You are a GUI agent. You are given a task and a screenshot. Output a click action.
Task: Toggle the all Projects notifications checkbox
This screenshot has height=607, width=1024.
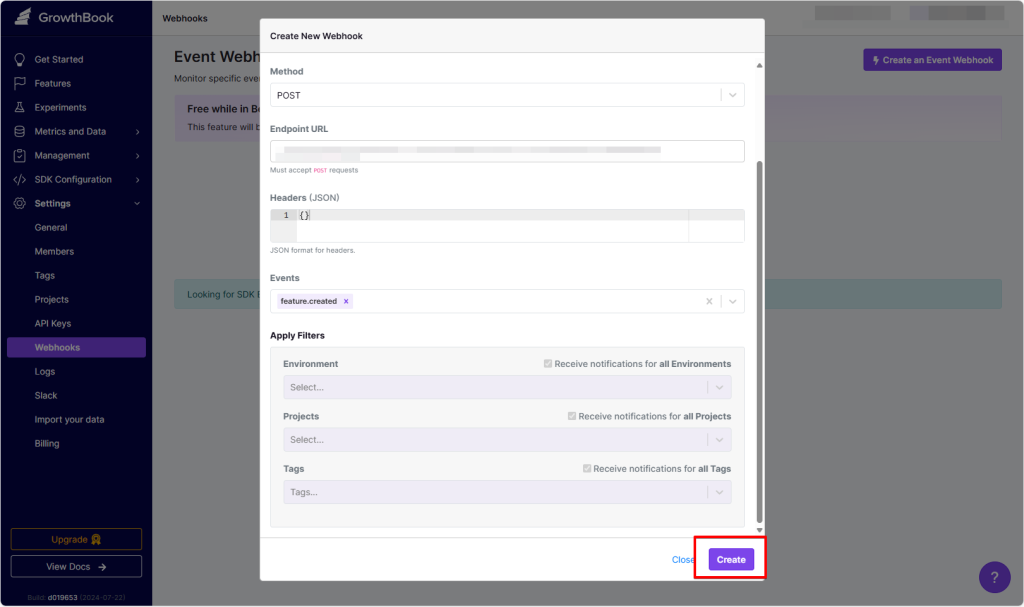(x=571, y=416)
